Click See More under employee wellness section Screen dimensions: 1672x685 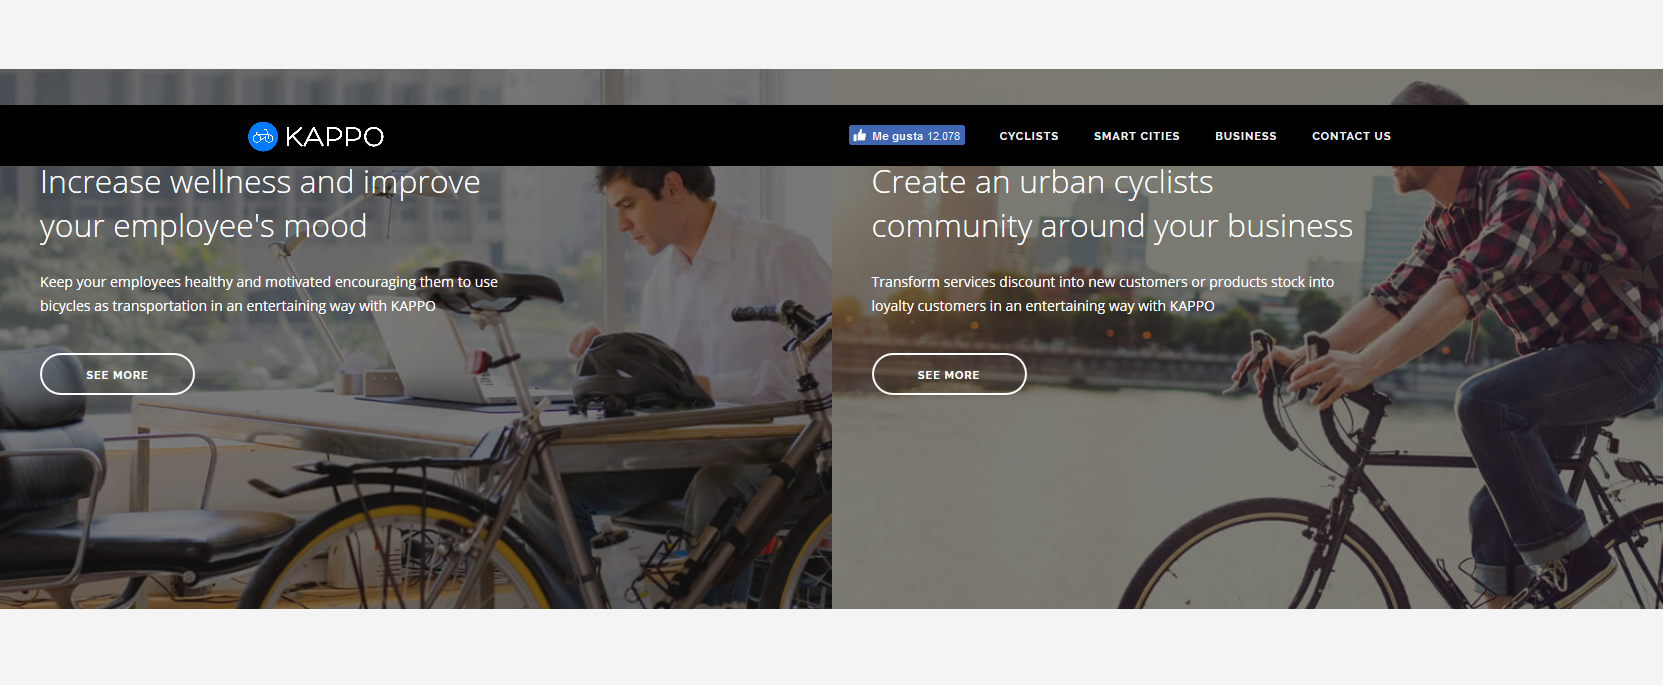pyautogui.click(x=117, y=374)
